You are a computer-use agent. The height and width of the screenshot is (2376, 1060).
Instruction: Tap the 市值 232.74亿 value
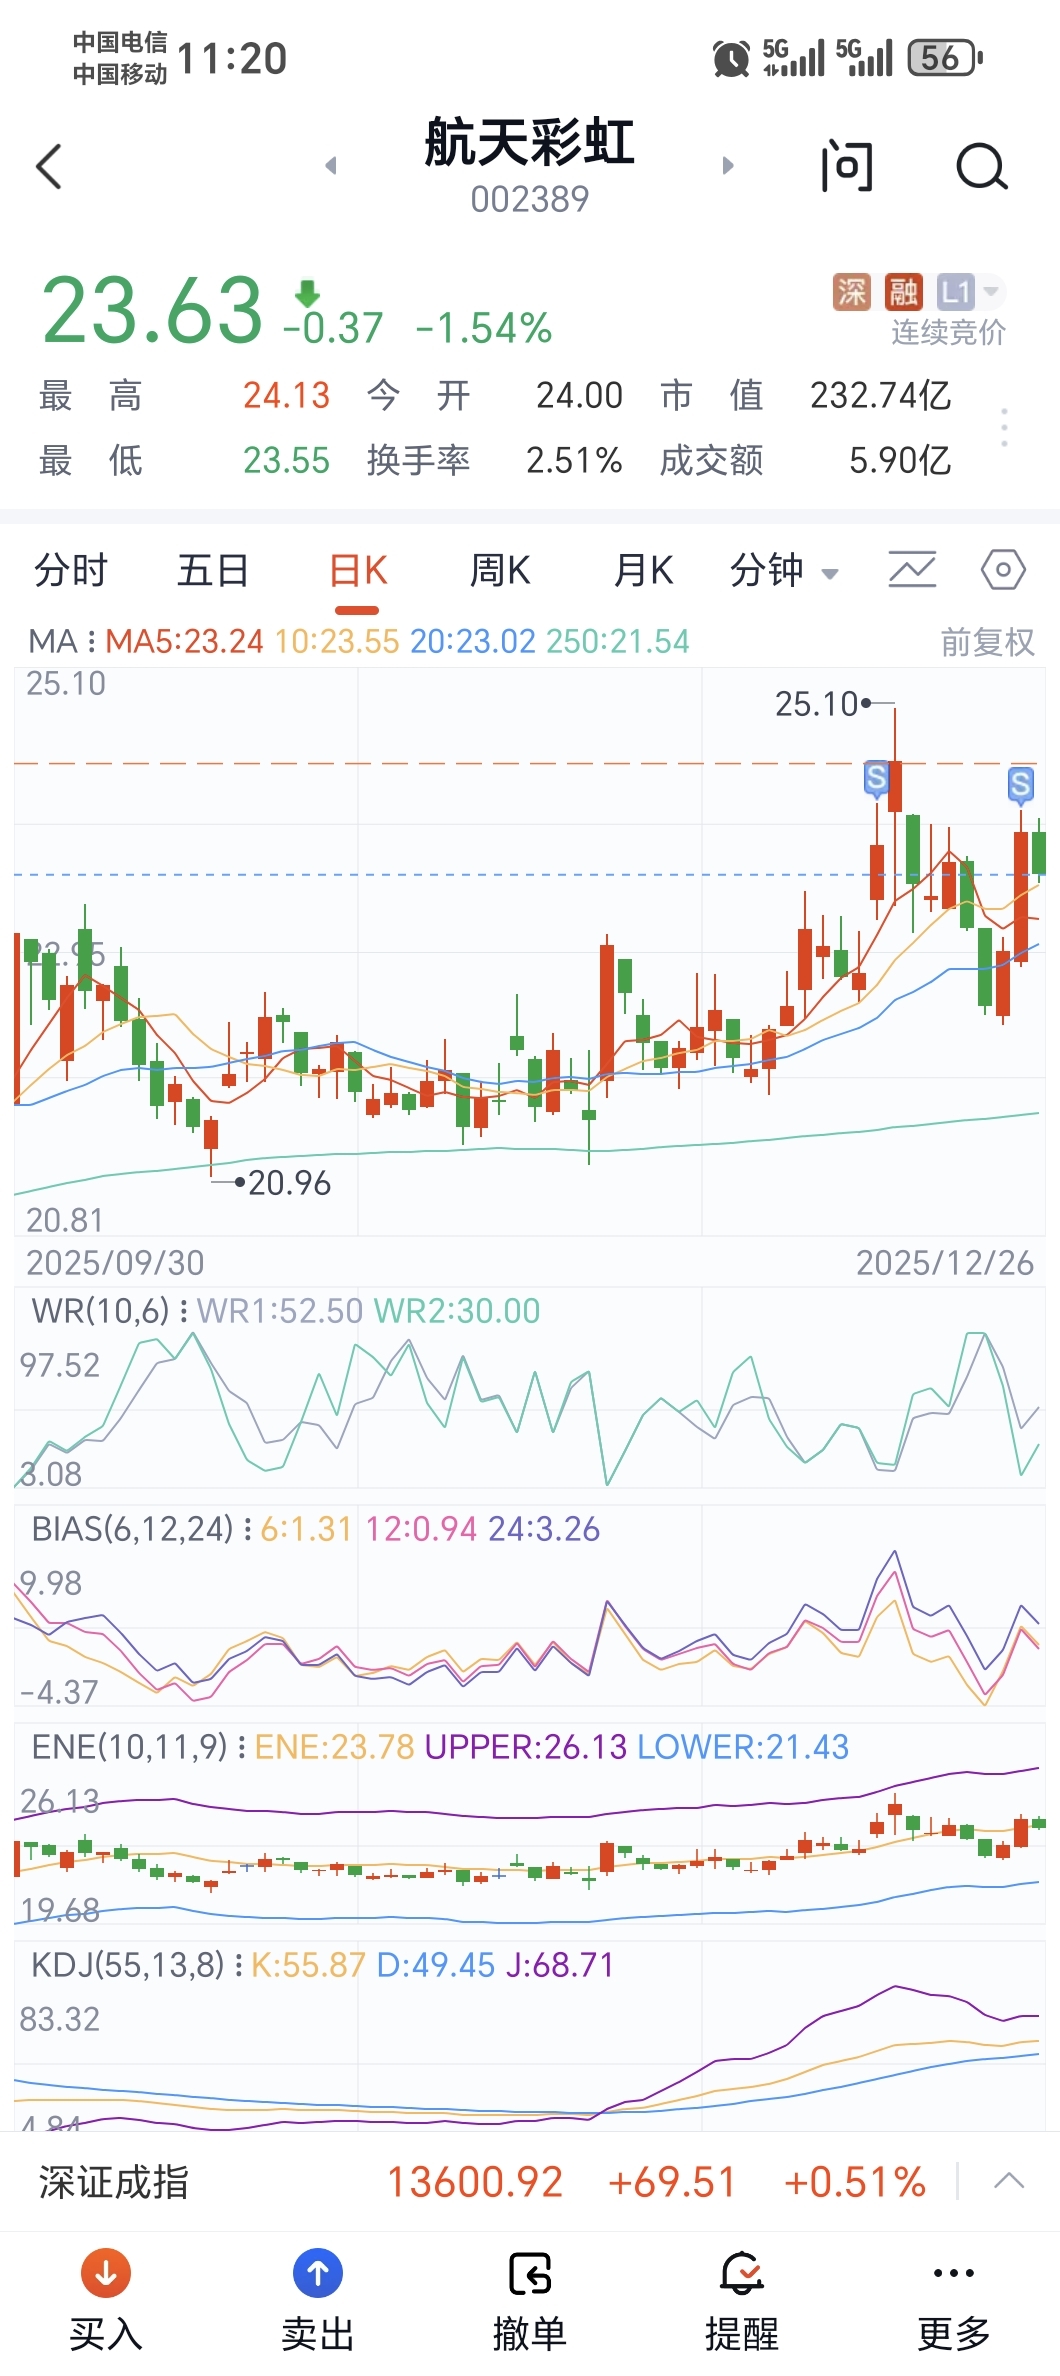[x=880, y=395]
